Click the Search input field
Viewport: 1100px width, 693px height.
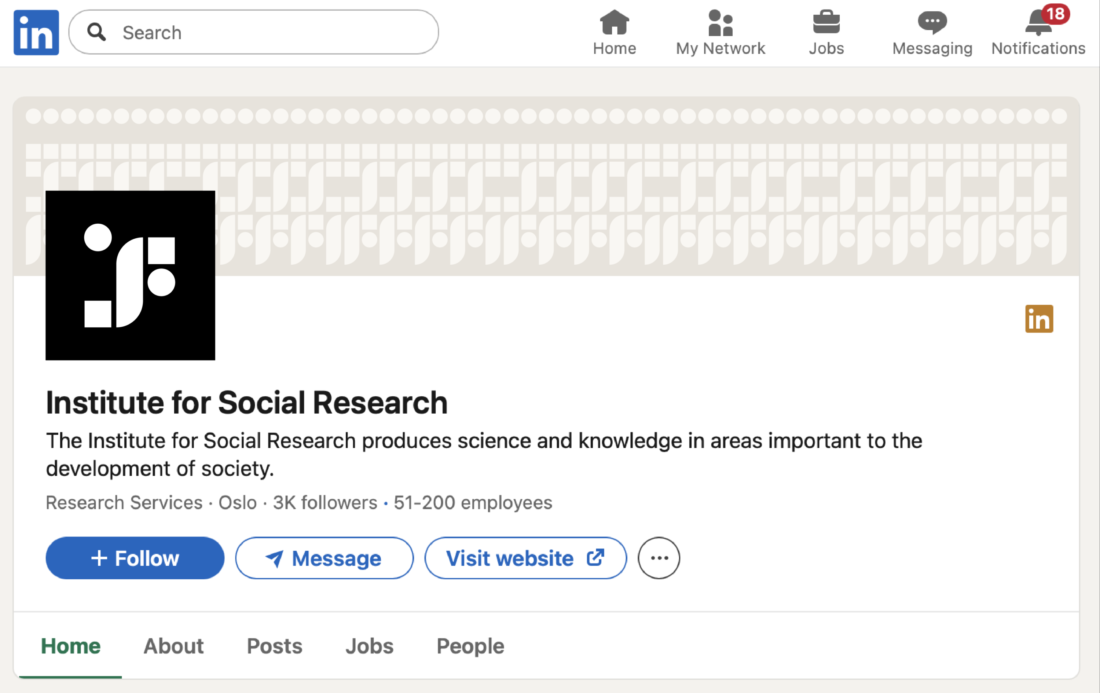pos(254,32)
